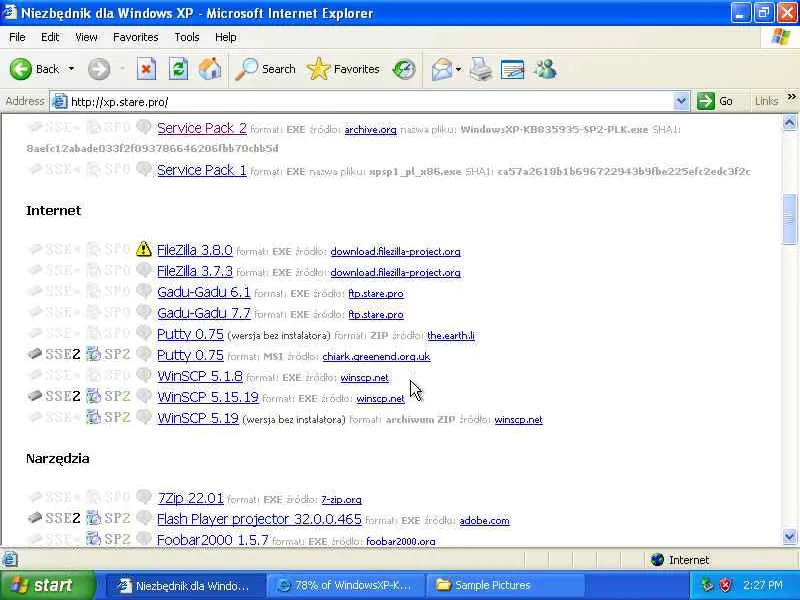Open the Service Pack 1 link

click(202, 170)
